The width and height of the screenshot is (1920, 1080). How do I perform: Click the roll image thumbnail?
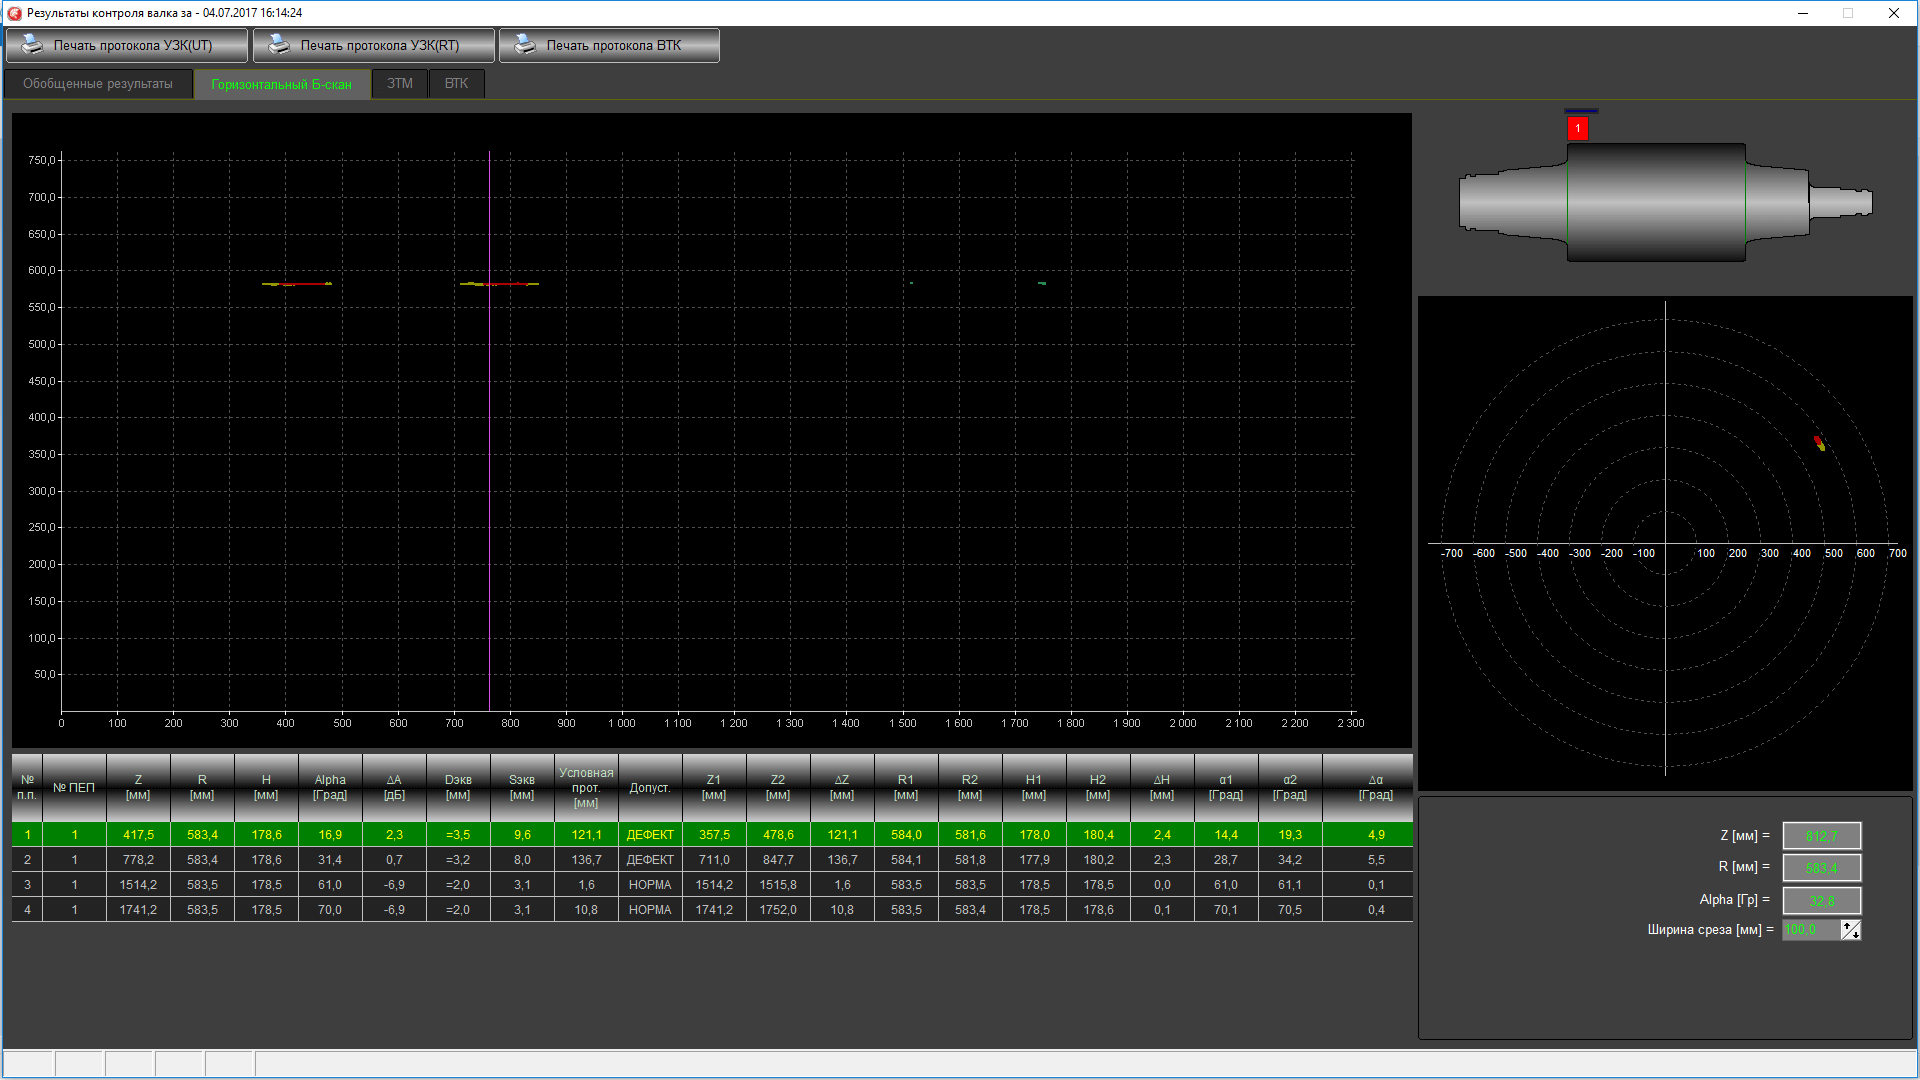click(x=1665, y=203)
